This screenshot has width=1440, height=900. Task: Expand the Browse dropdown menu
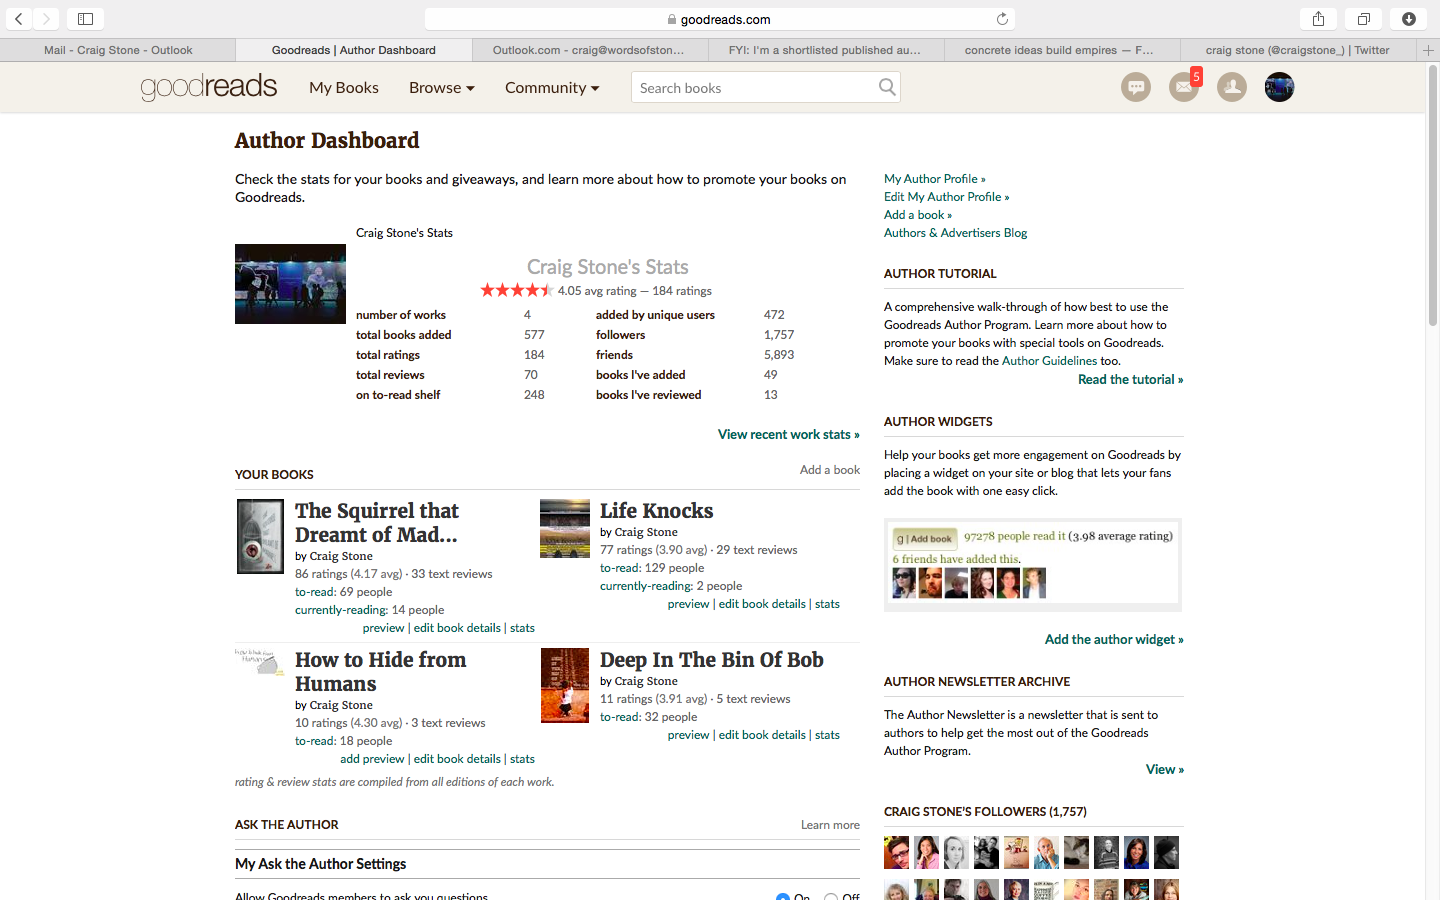pyautogui.click(x=441, y=88)
